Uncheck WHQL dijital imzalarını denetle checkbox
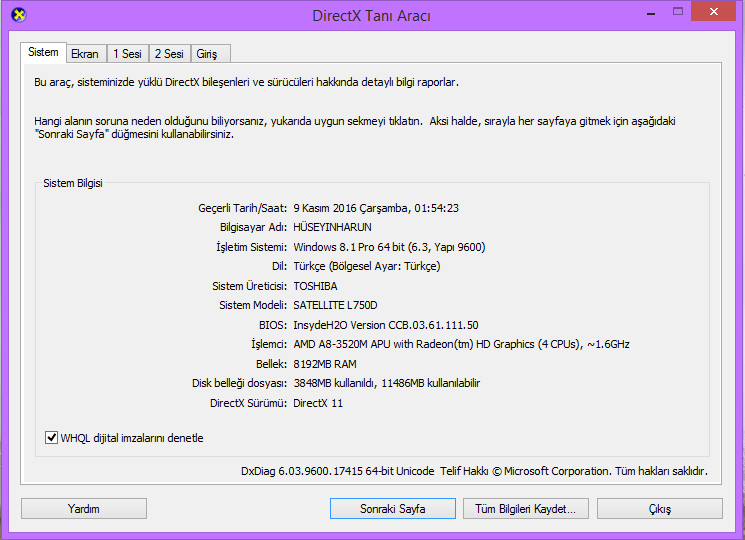Image resolution: width=745 pixels, height=540 pixels. click(51, 437)
